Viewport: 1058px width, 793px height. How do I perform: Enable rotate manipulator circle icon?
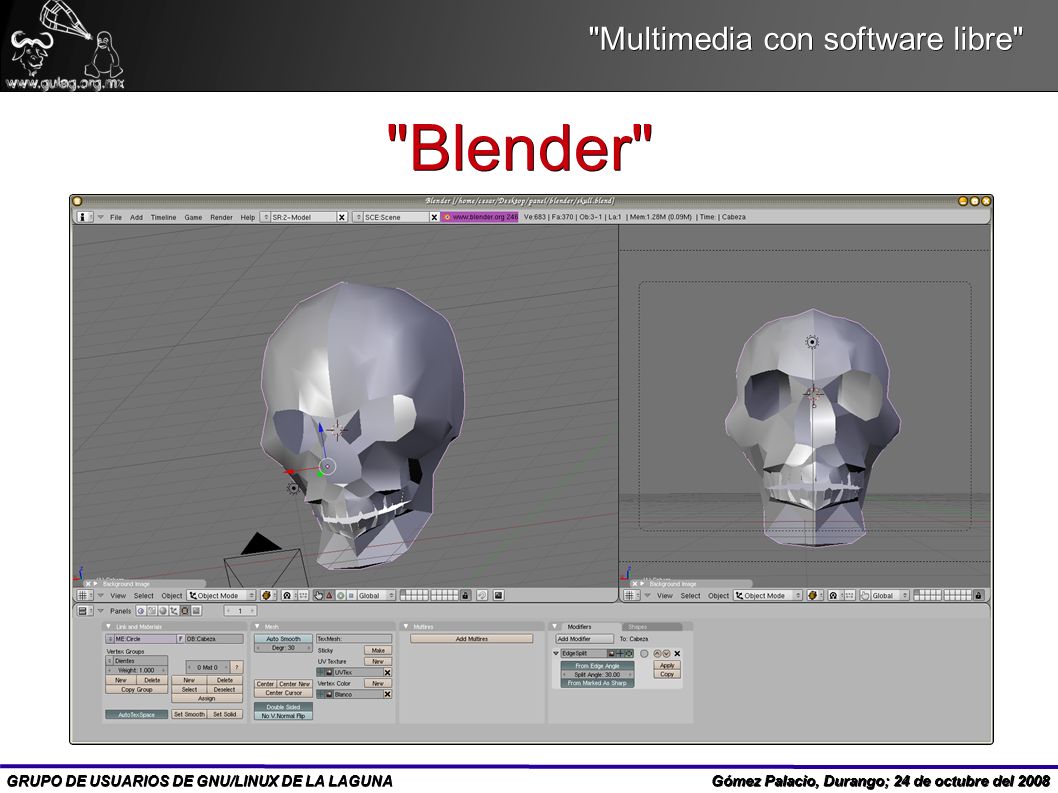[x=341, y=595]
